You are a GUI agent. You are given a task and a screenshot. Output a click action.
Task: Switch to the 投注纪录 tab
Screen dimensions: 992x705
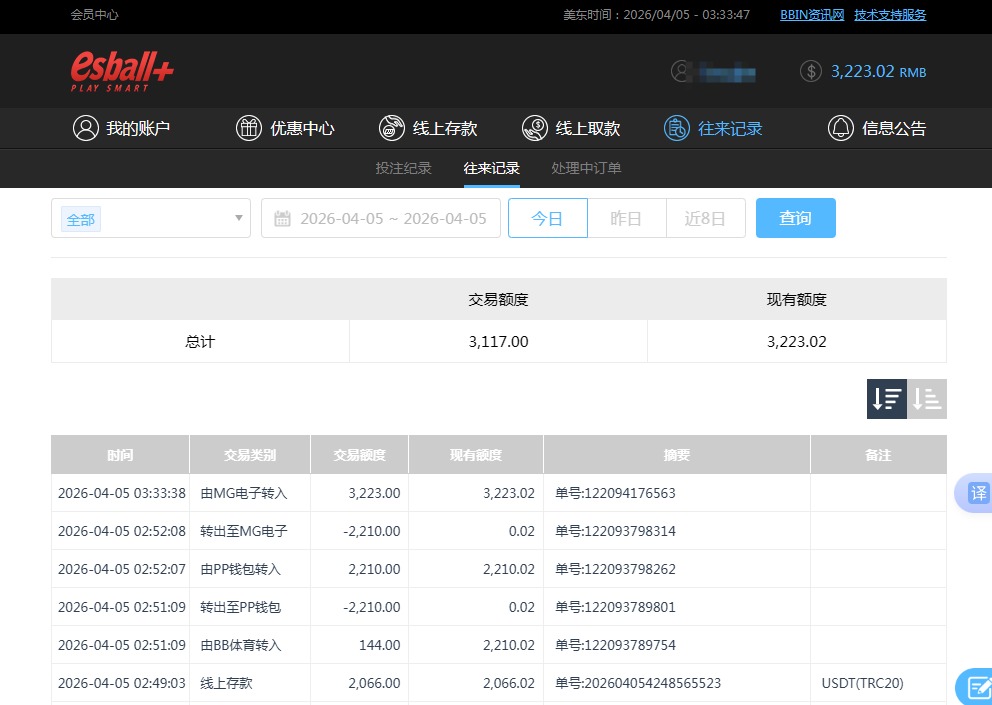click(x=403, y=168)
